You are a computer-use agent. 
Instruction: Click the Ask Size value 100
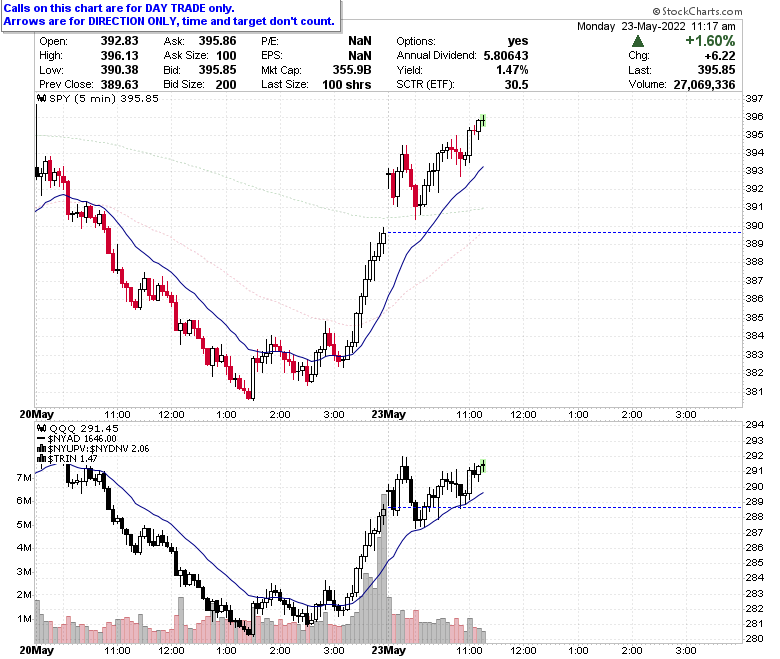226,56
